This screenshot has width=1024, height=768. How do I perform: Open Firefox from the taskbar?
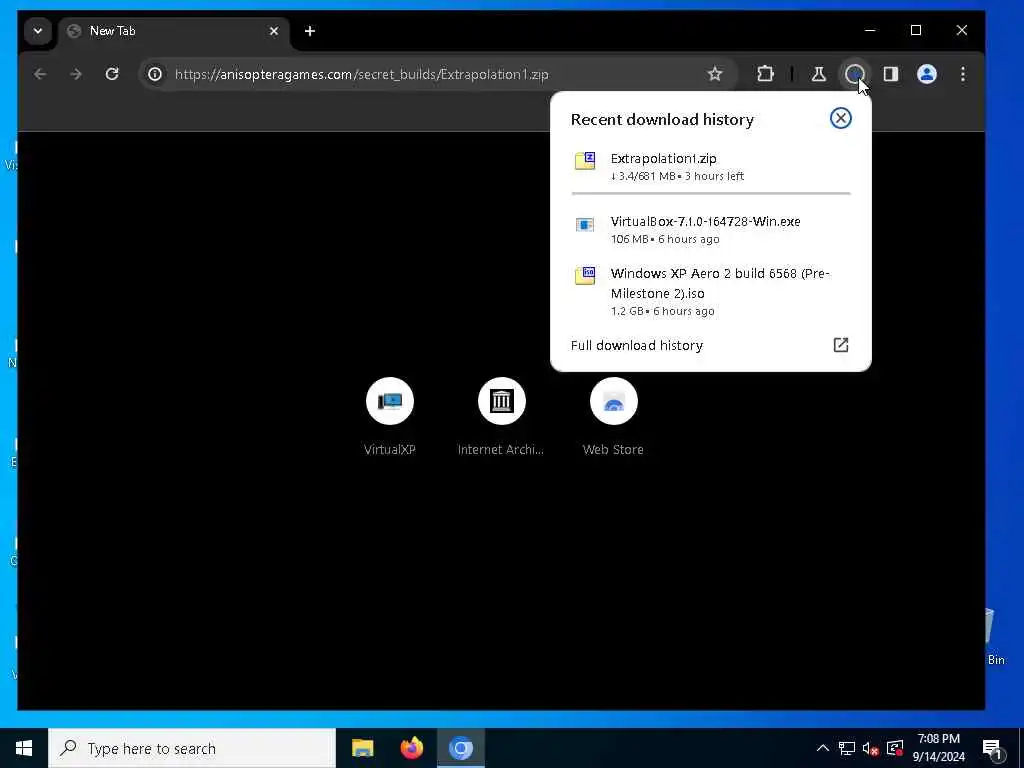411,748
